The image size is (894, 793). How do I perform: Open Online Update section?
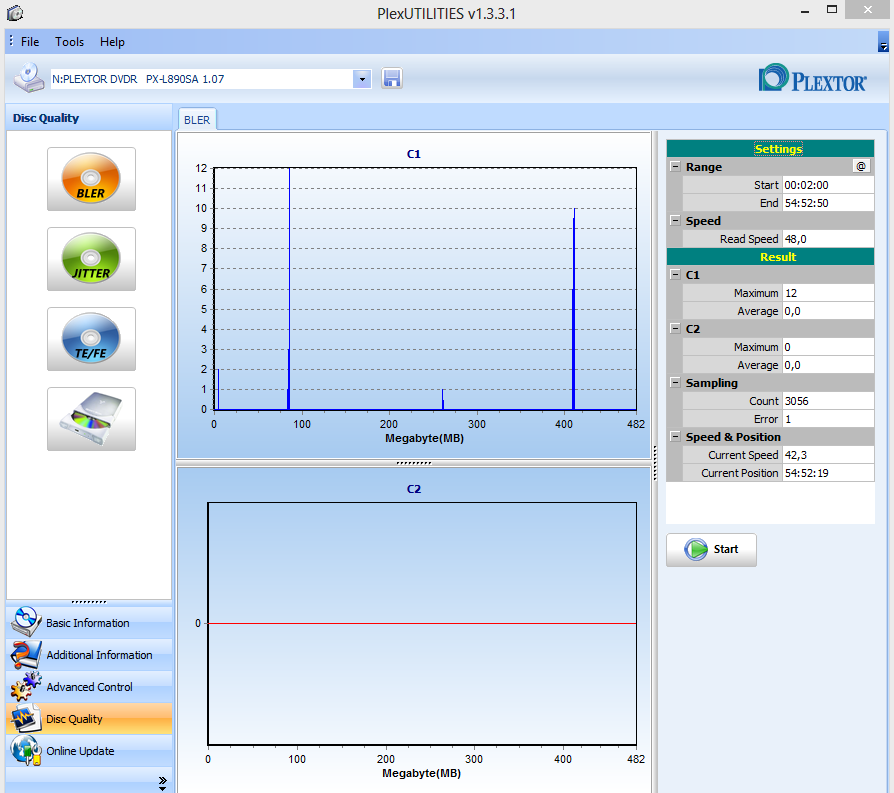[x=89, y=750]
